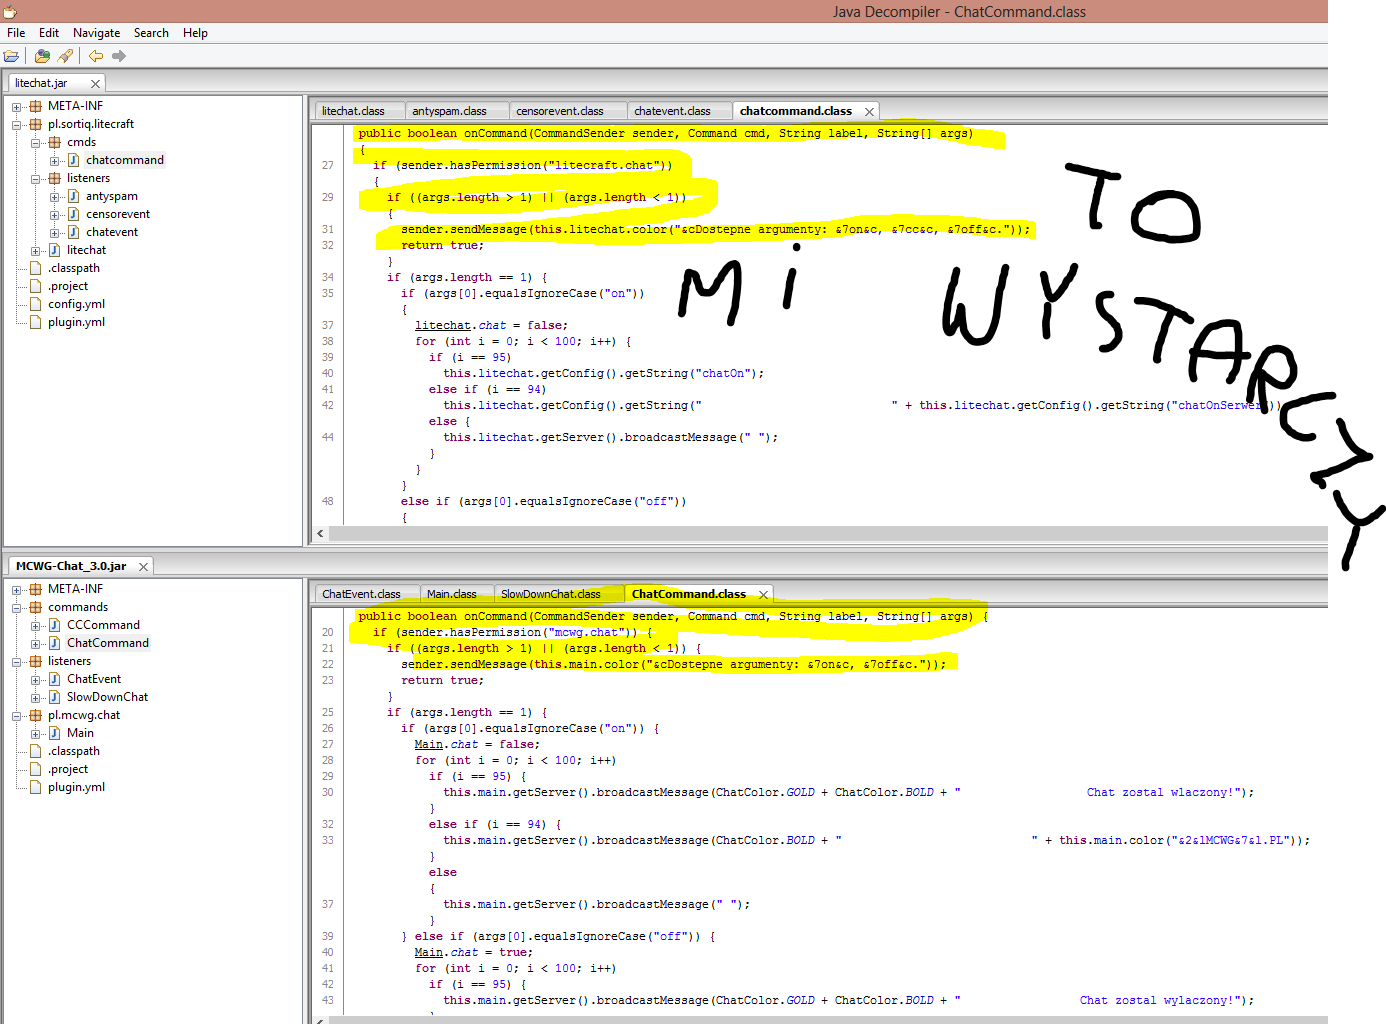Click the litechat link in line 37

443,325
